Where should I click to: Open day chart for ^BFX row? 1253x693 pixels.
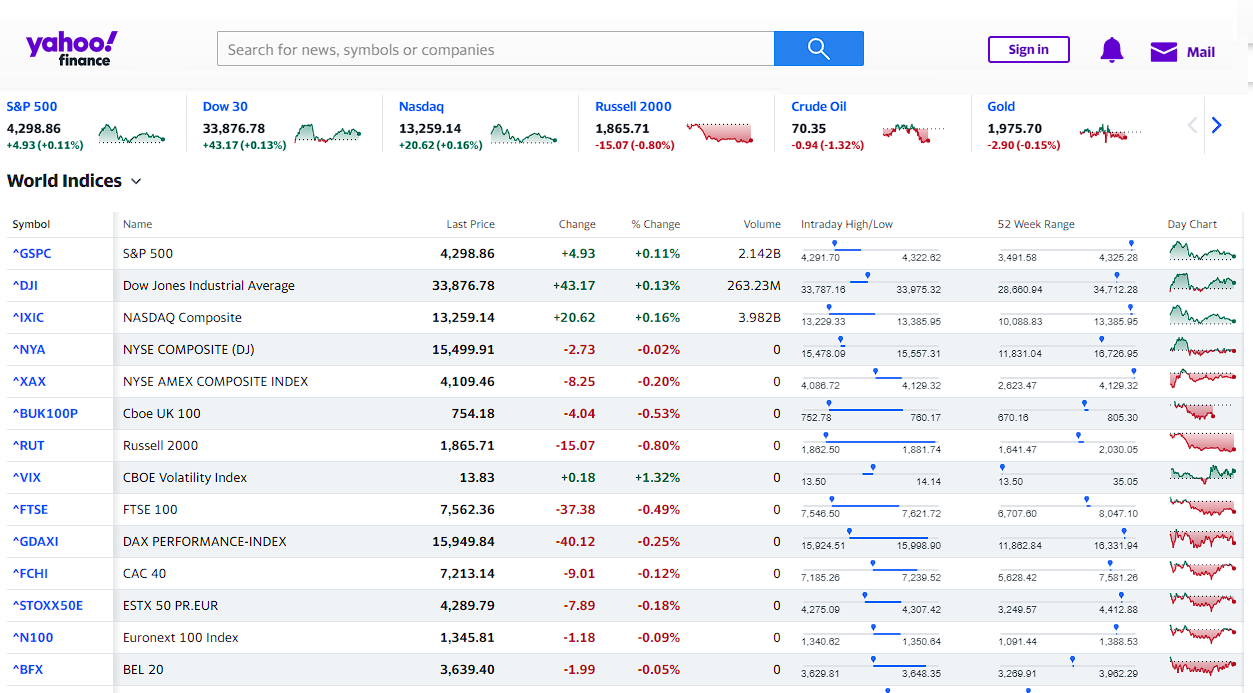click(x=1202, y=668)
